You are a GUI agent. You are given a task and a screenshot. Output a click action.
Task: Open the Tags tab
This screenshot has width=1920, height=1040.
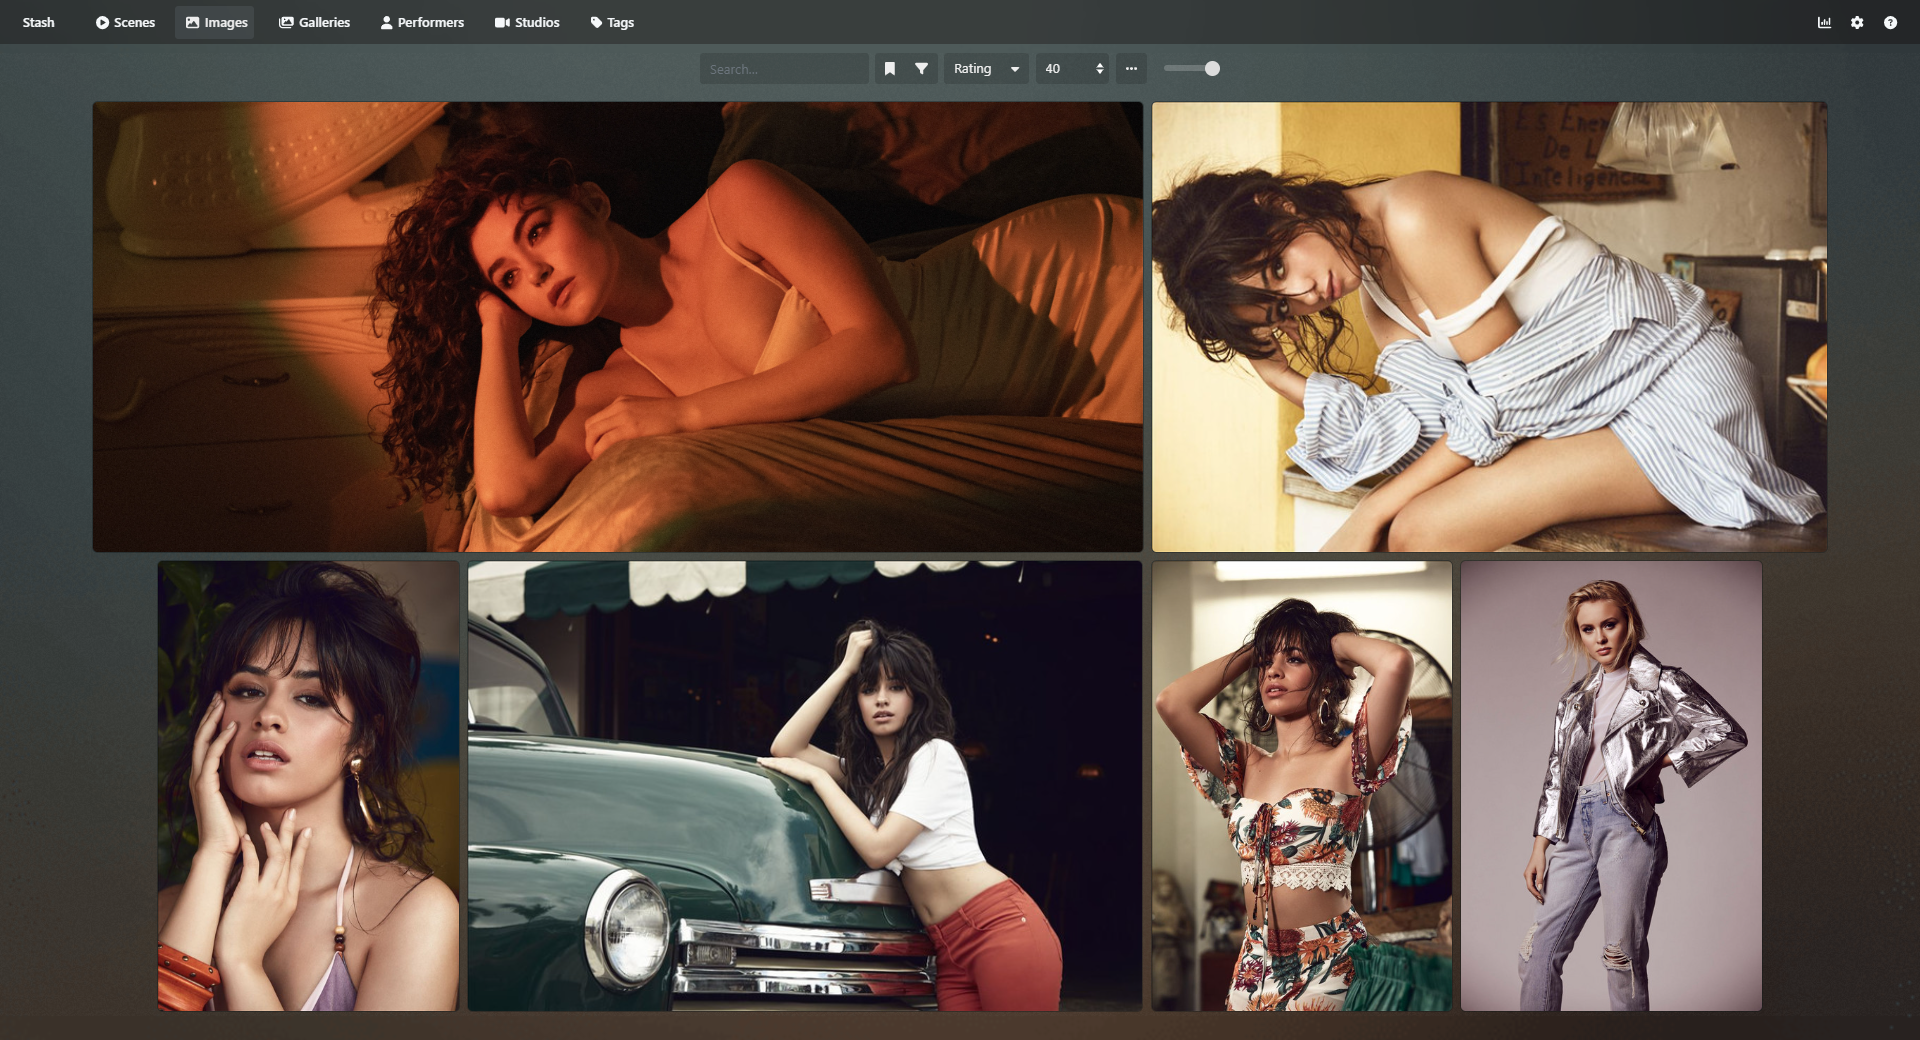click(612, 22)
